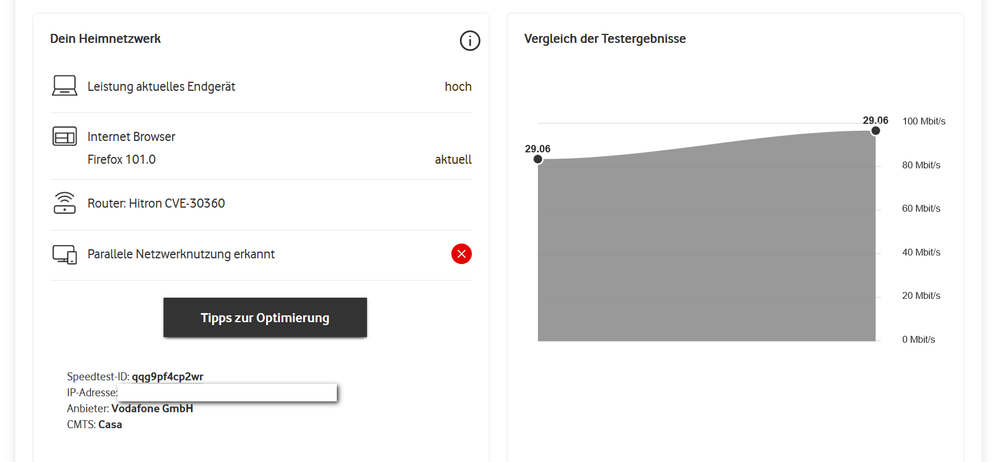
Task: Click the Firefox 101.0 label
Action: [122, 159]
